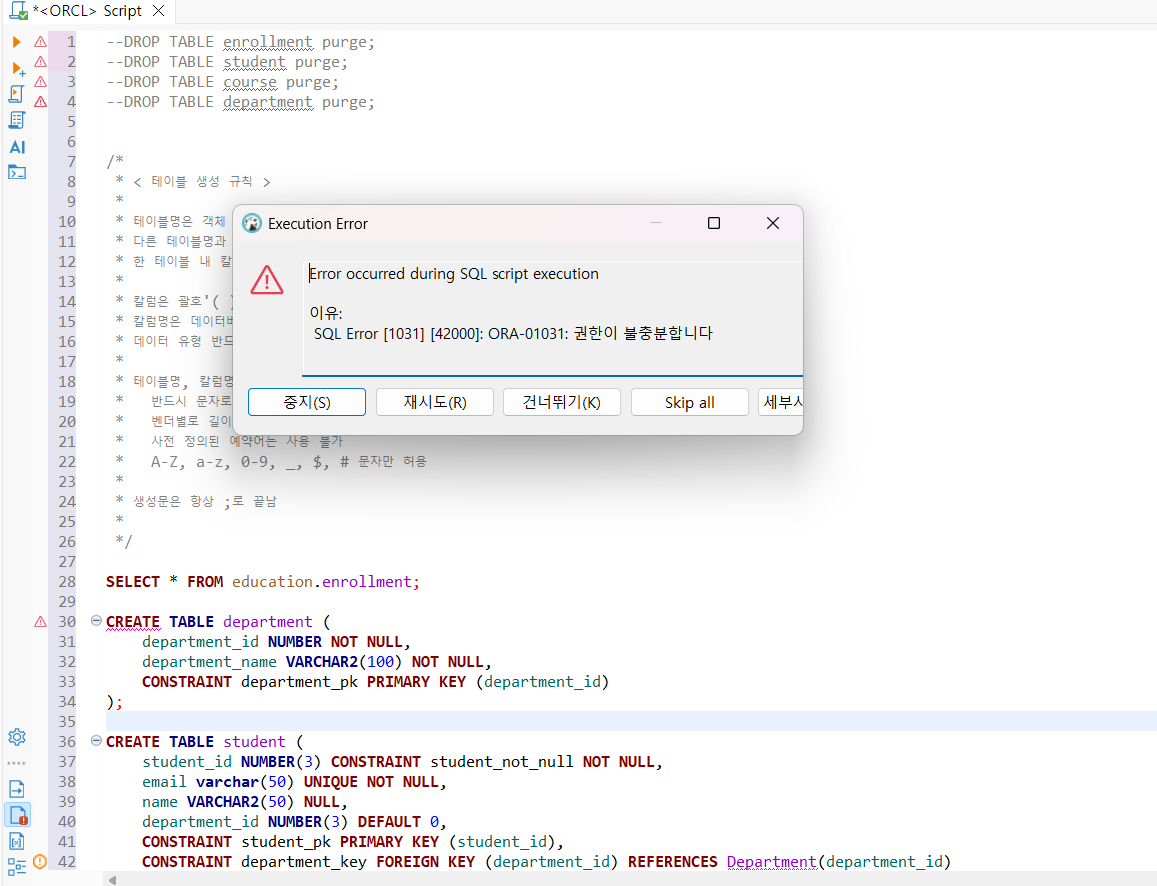
Task: Click the department table name on line 30
Action: coord(268,622)
